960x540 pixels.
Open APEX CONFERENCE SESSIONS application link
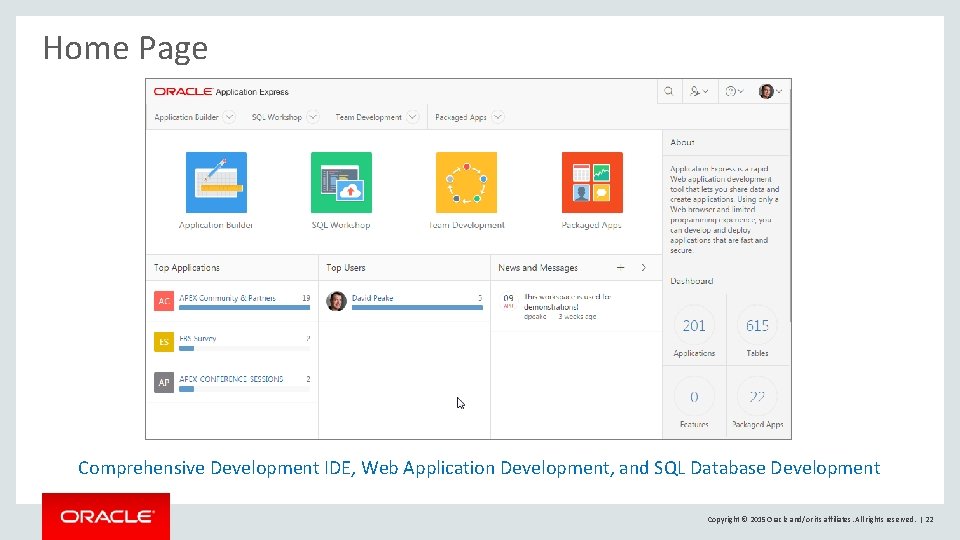(x=231, y=379)
